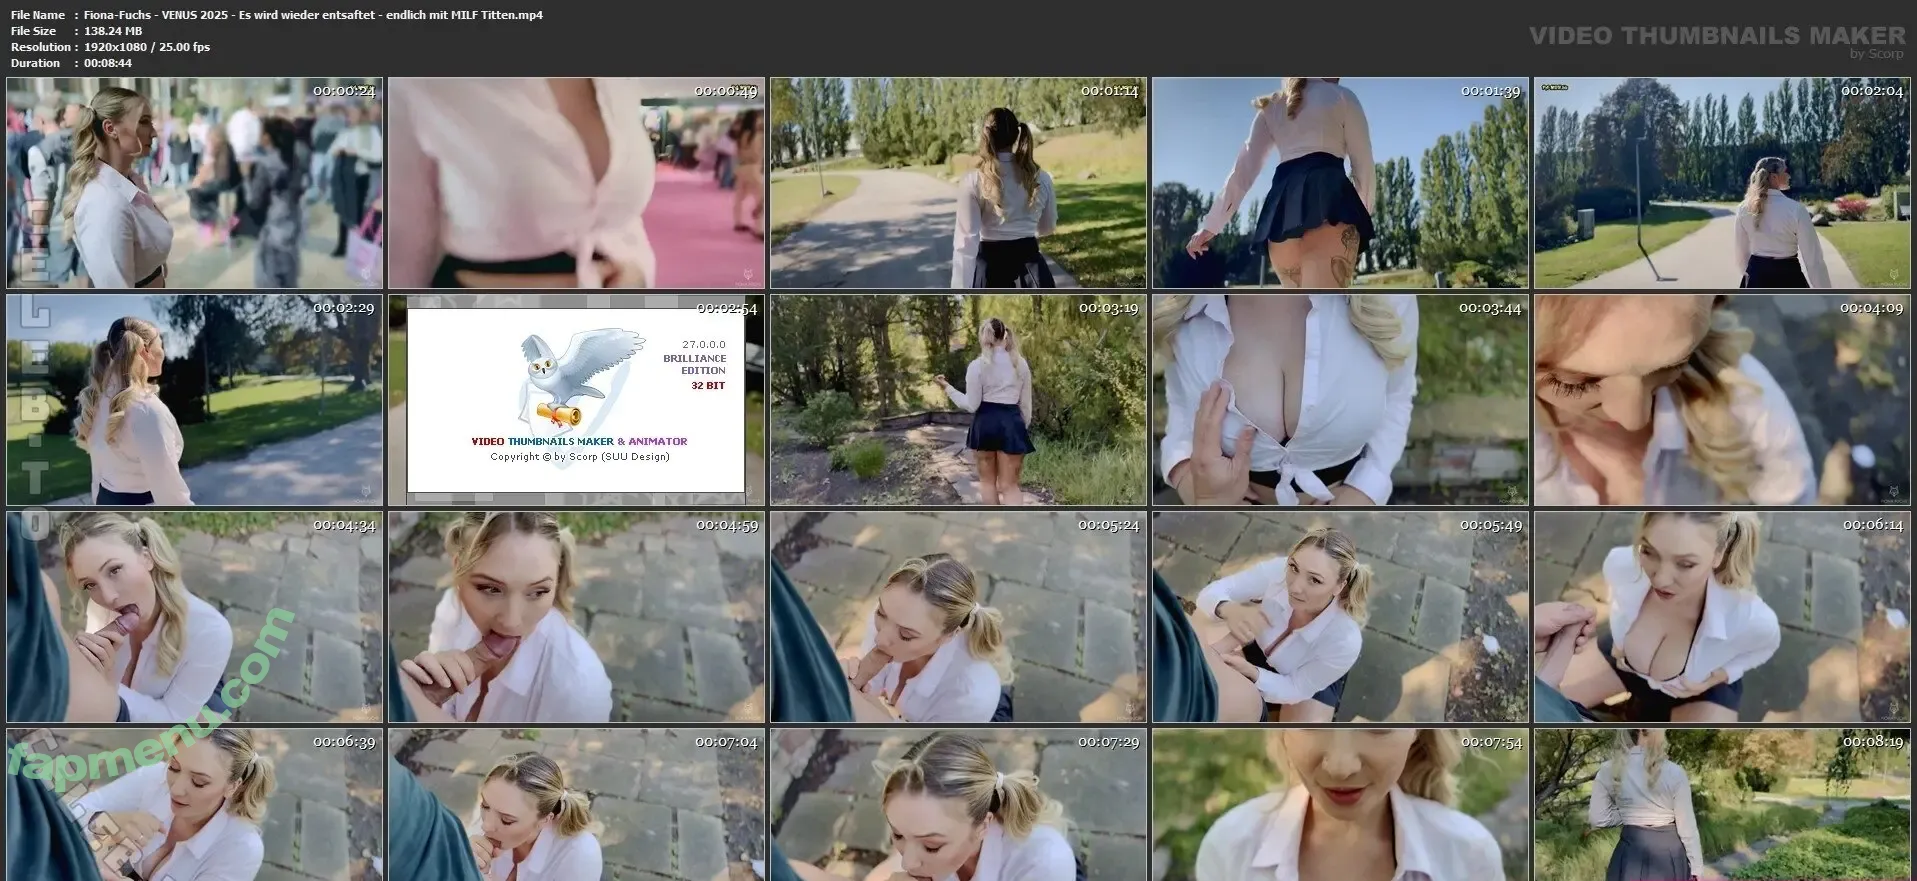Click the 00:01:39 timestamp label

click(x=1490, y=91)
